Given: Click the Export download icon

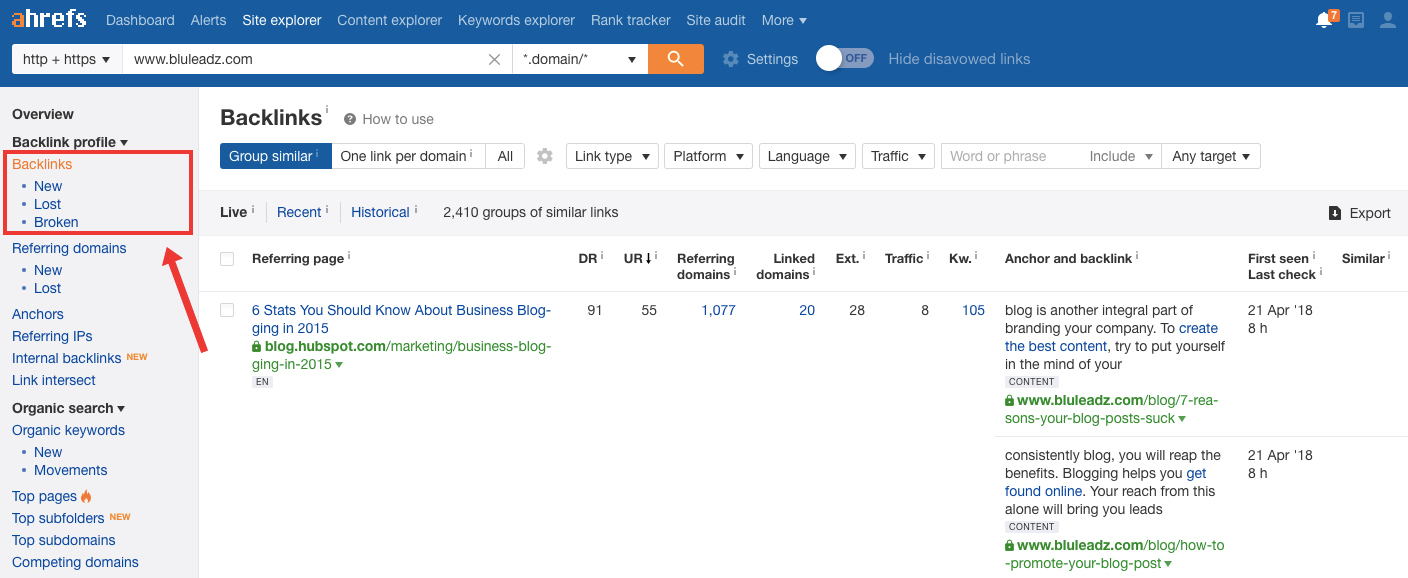Looking at the screenshot, I should [1335, 213].
